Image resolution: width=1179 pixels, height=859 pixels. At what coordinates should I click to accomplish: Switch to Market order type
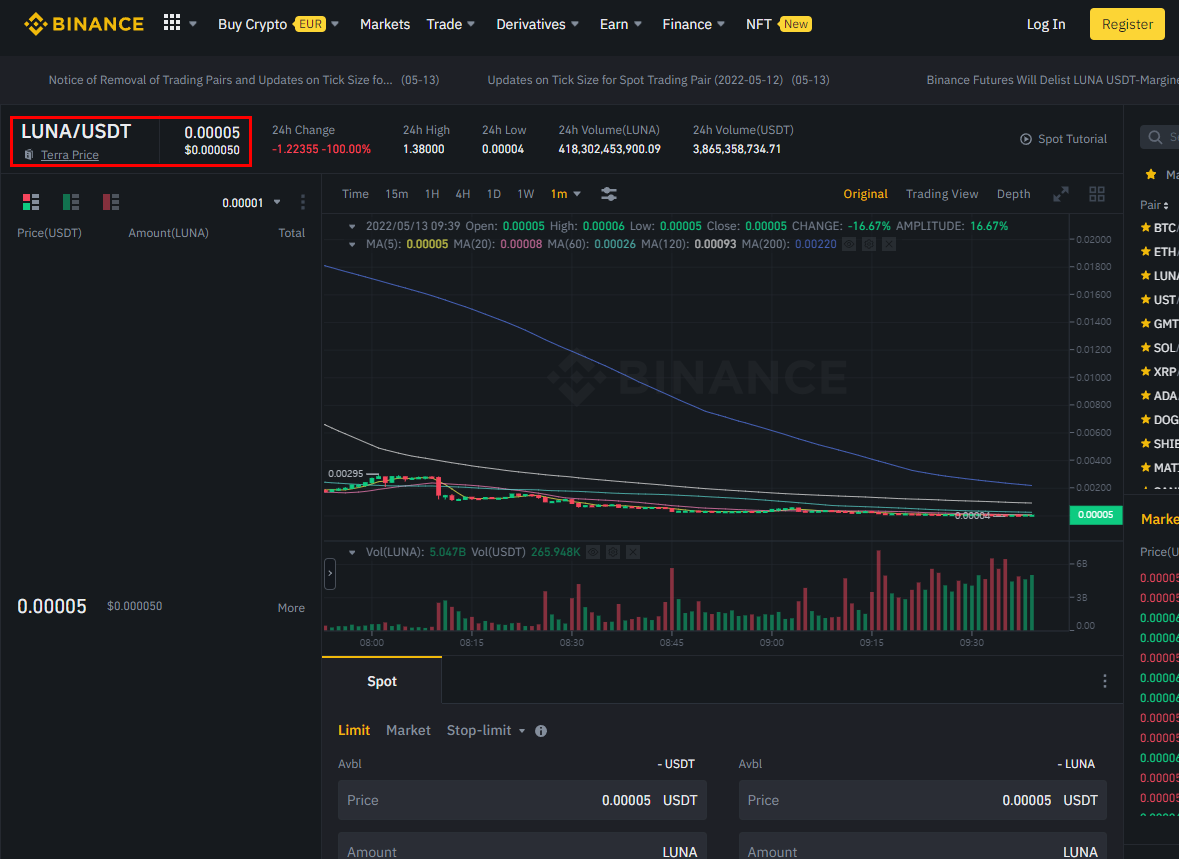tap(408, 730)
